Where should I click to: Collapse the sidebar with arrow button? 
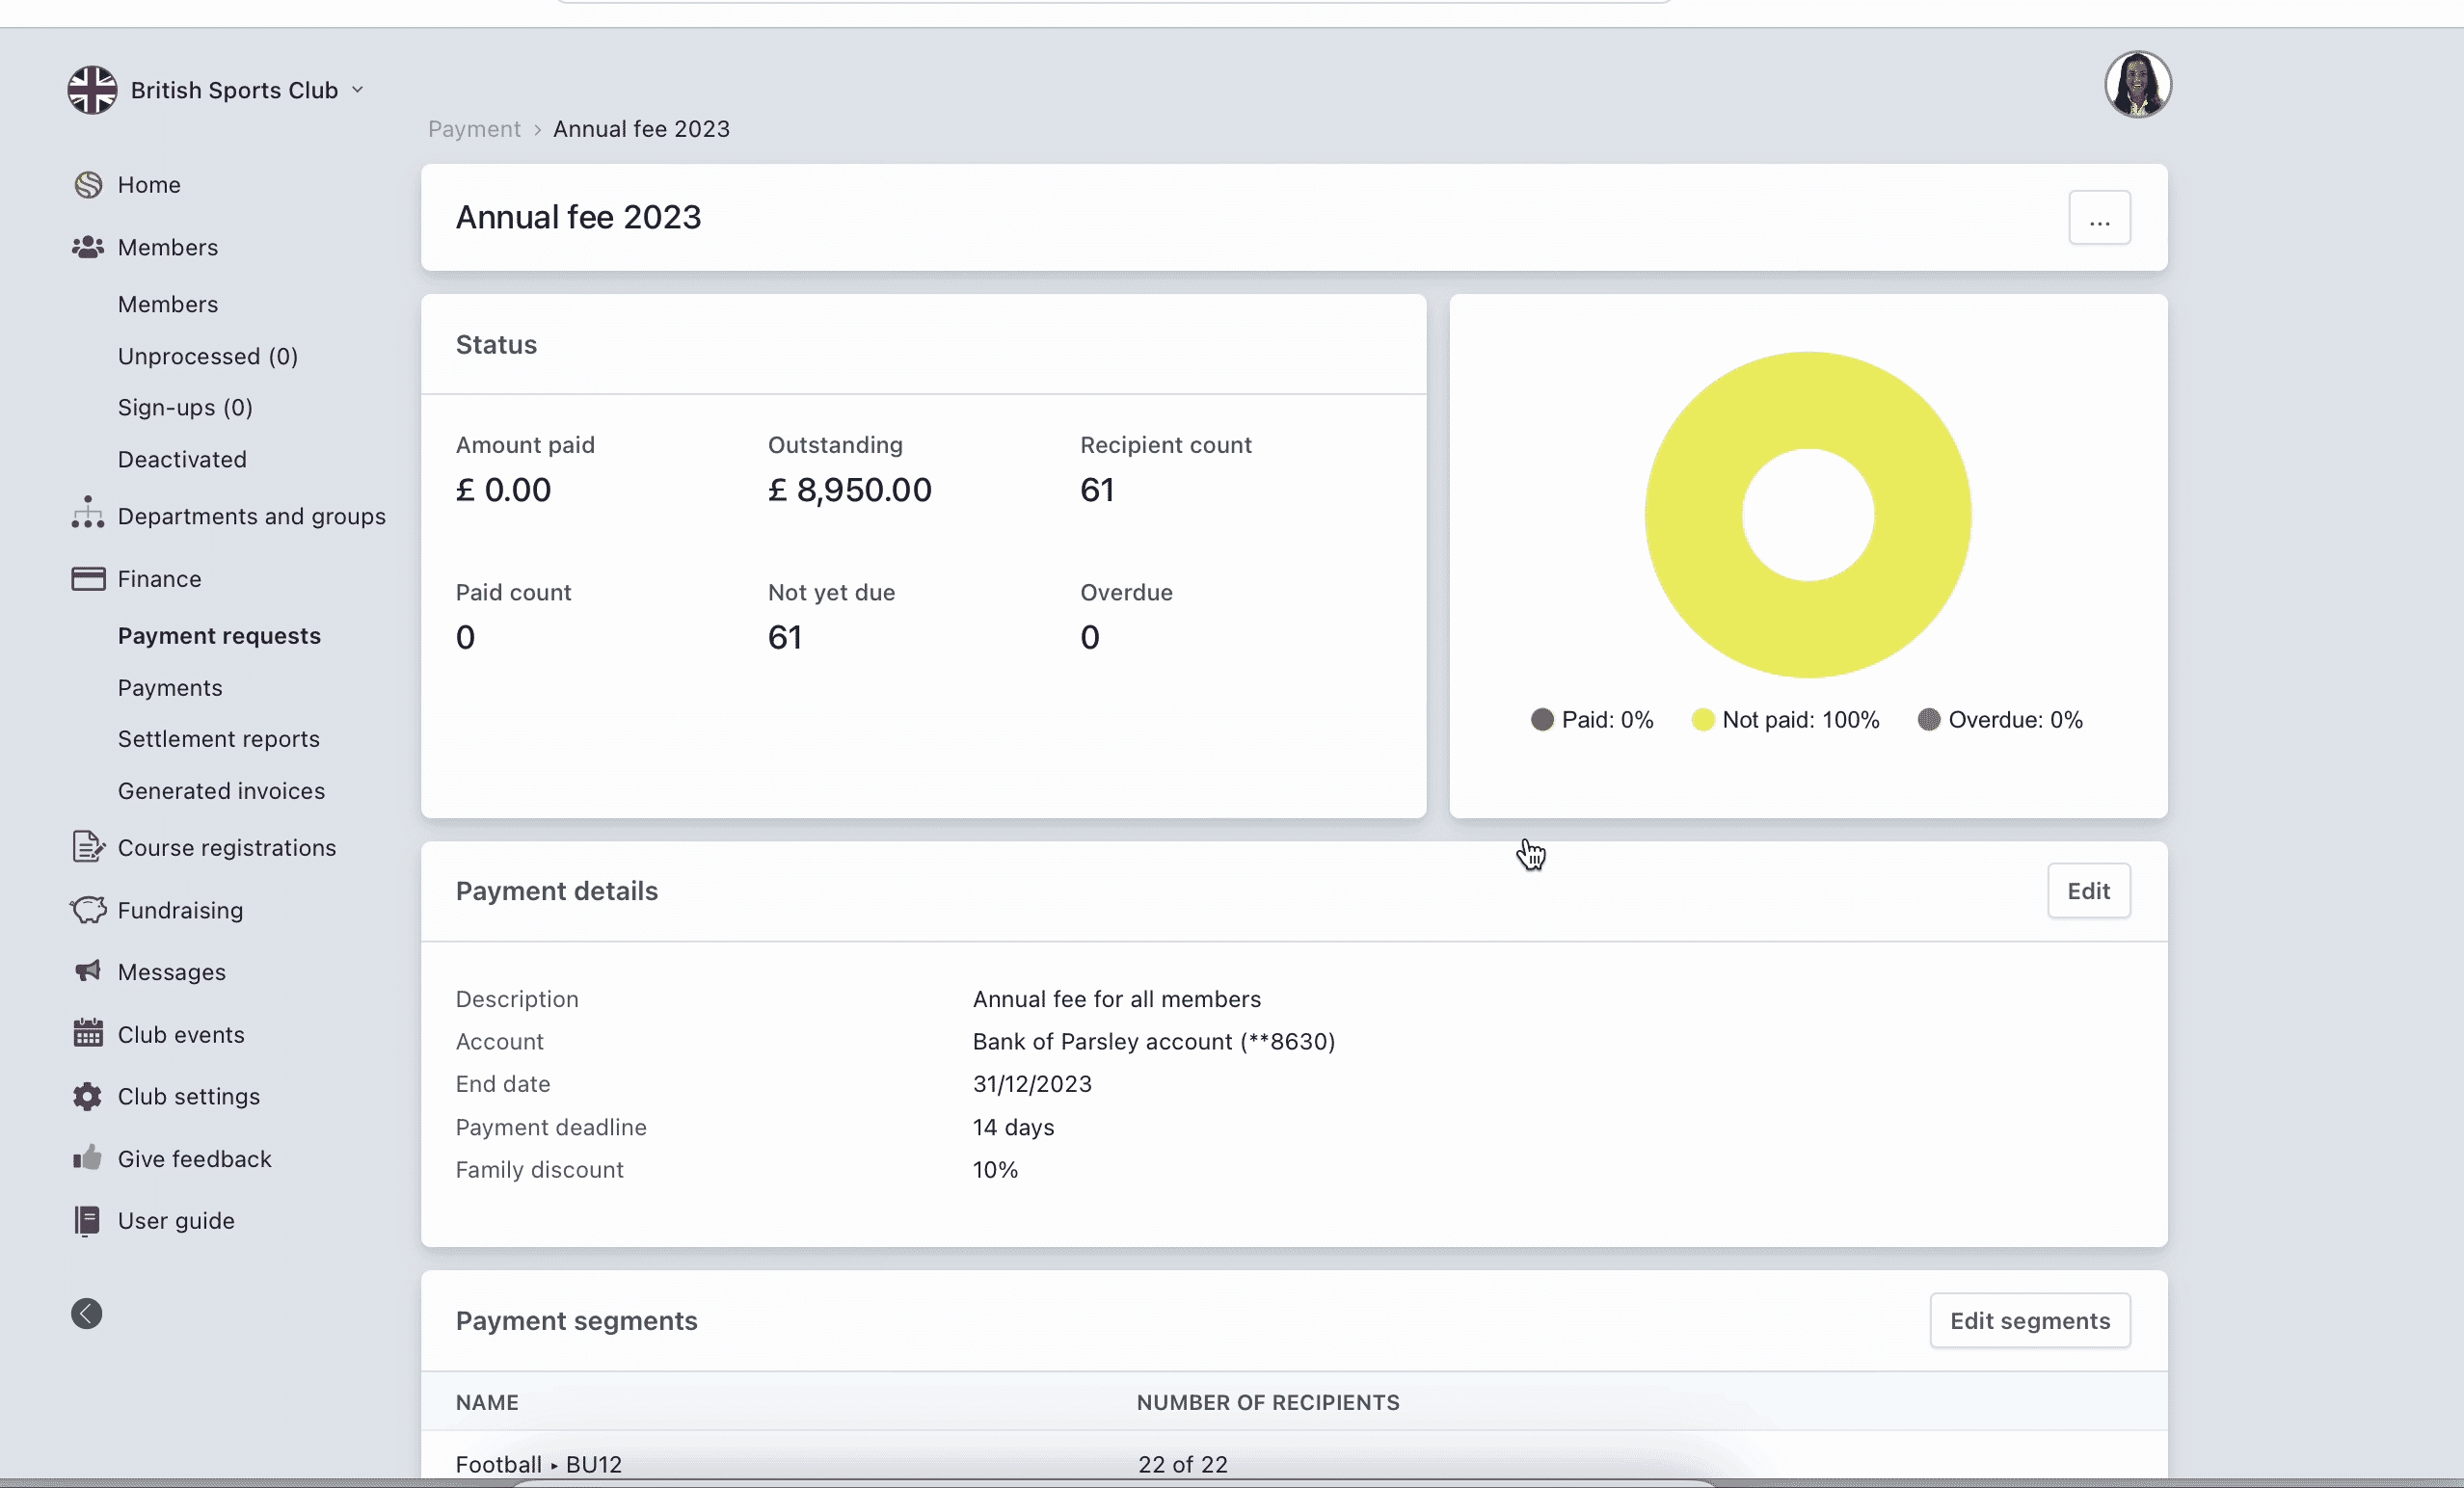[x=87, y=1313]
